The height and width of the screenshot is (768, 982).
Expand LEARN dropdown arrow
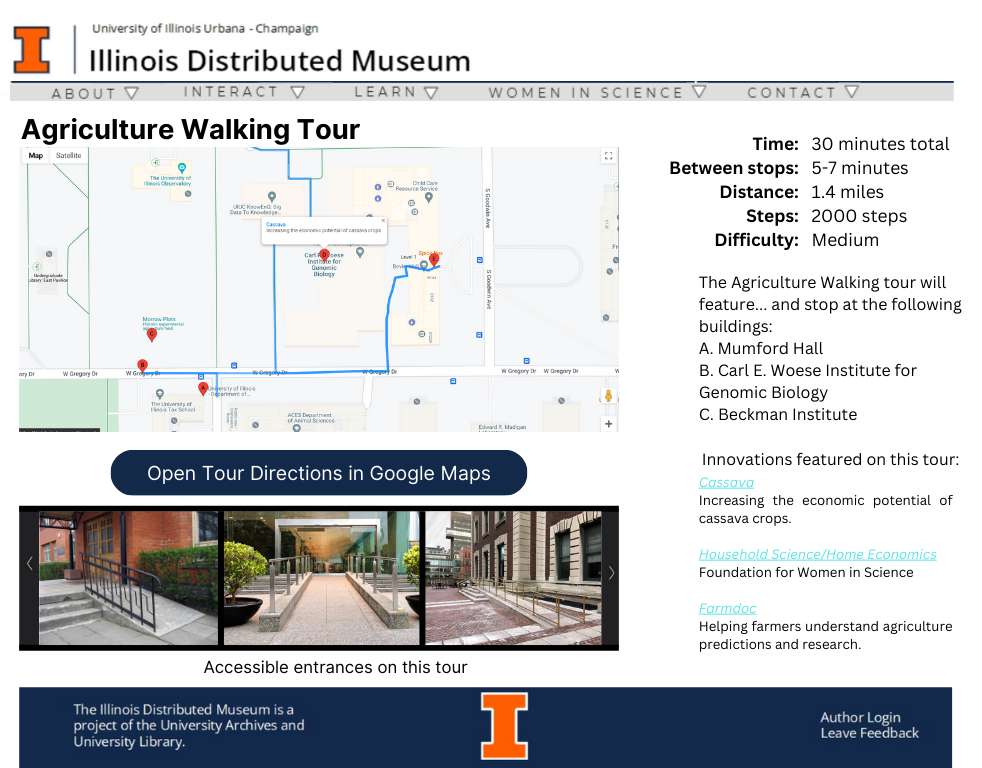pyautogui.click(x=431, y=93)
